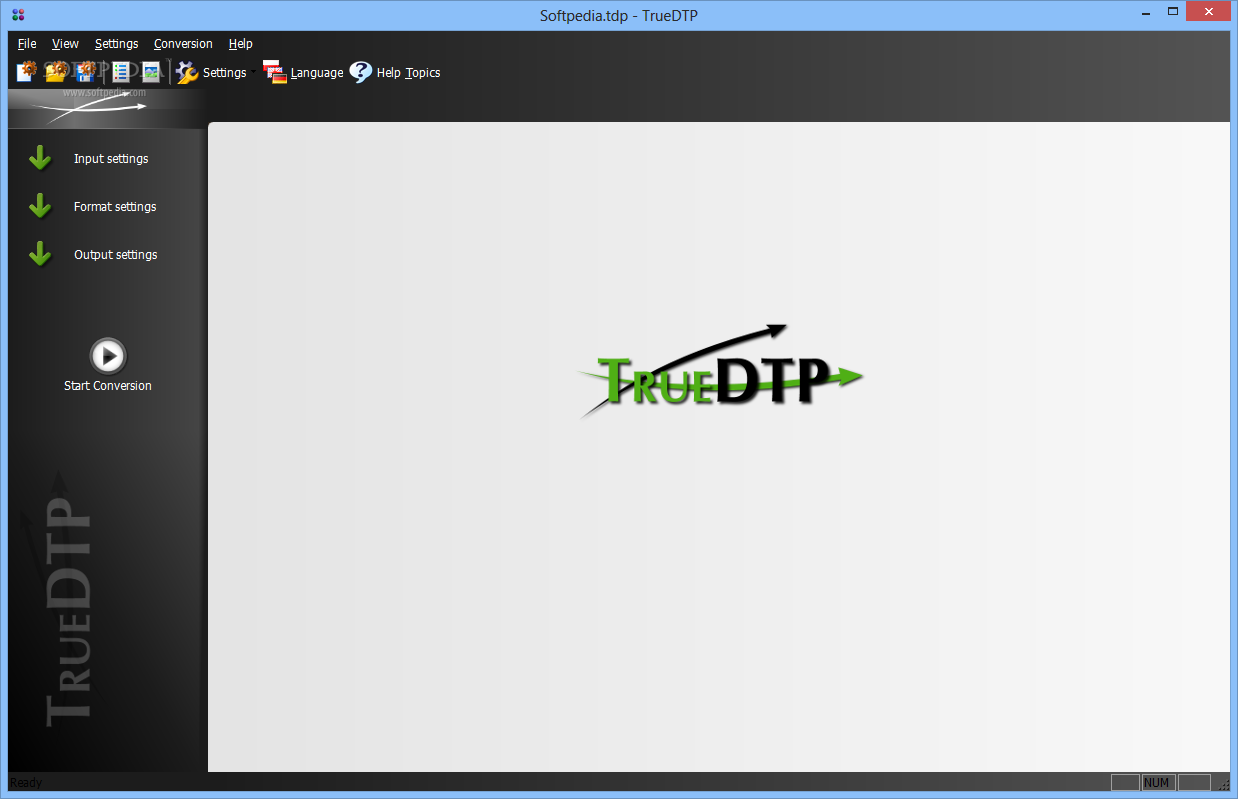Click the New project toolbar icon

click(x=27, y=72)
